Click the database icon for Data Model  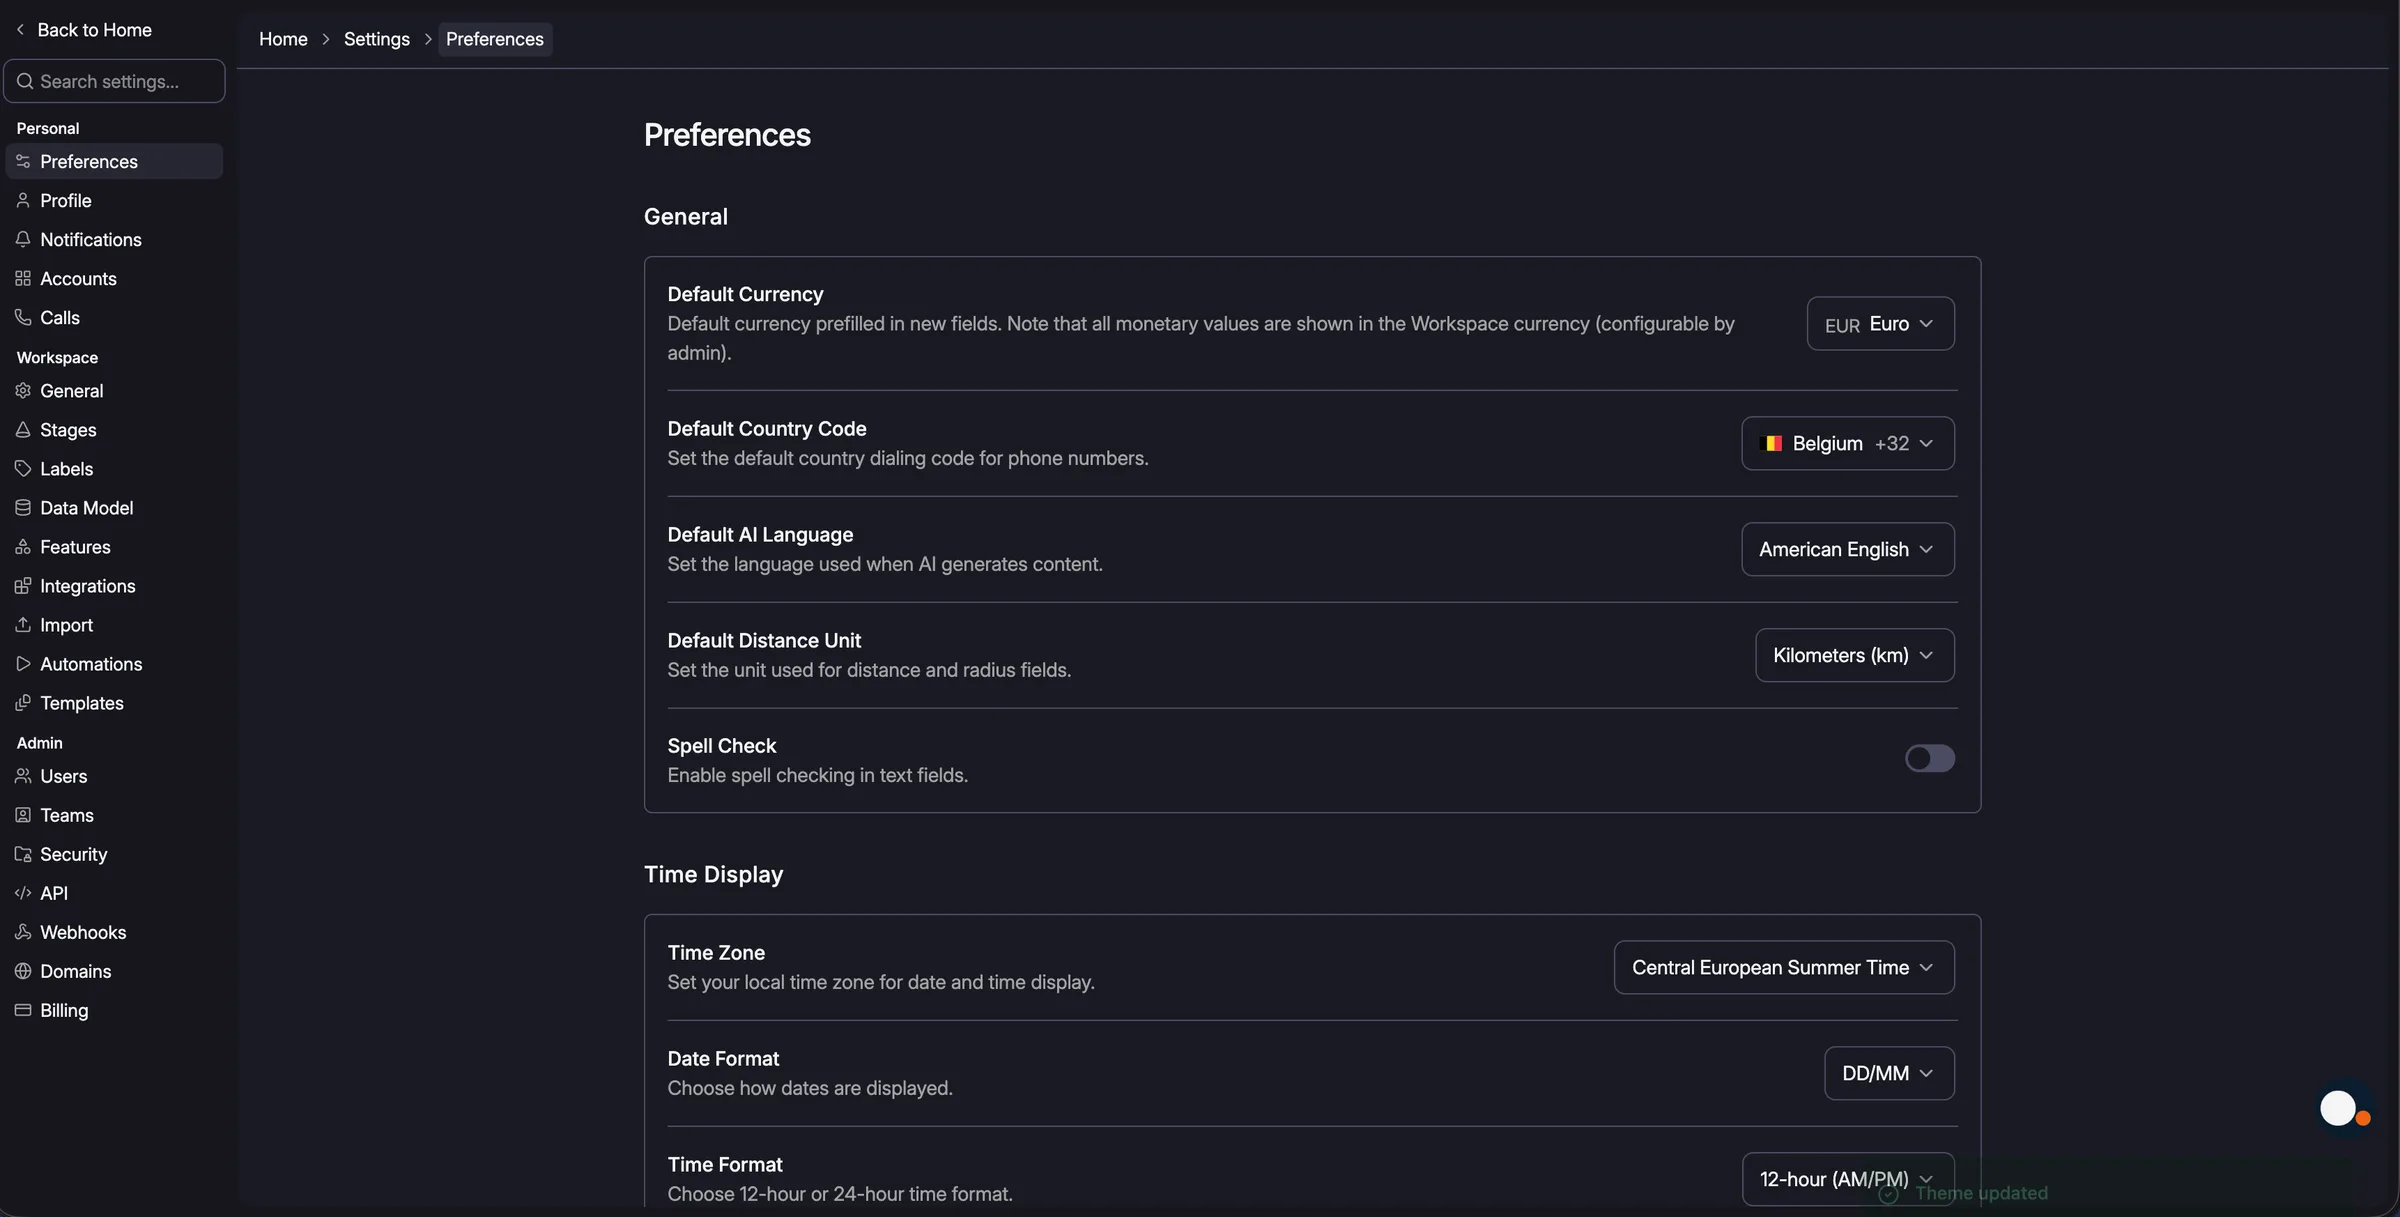point(23,507)
